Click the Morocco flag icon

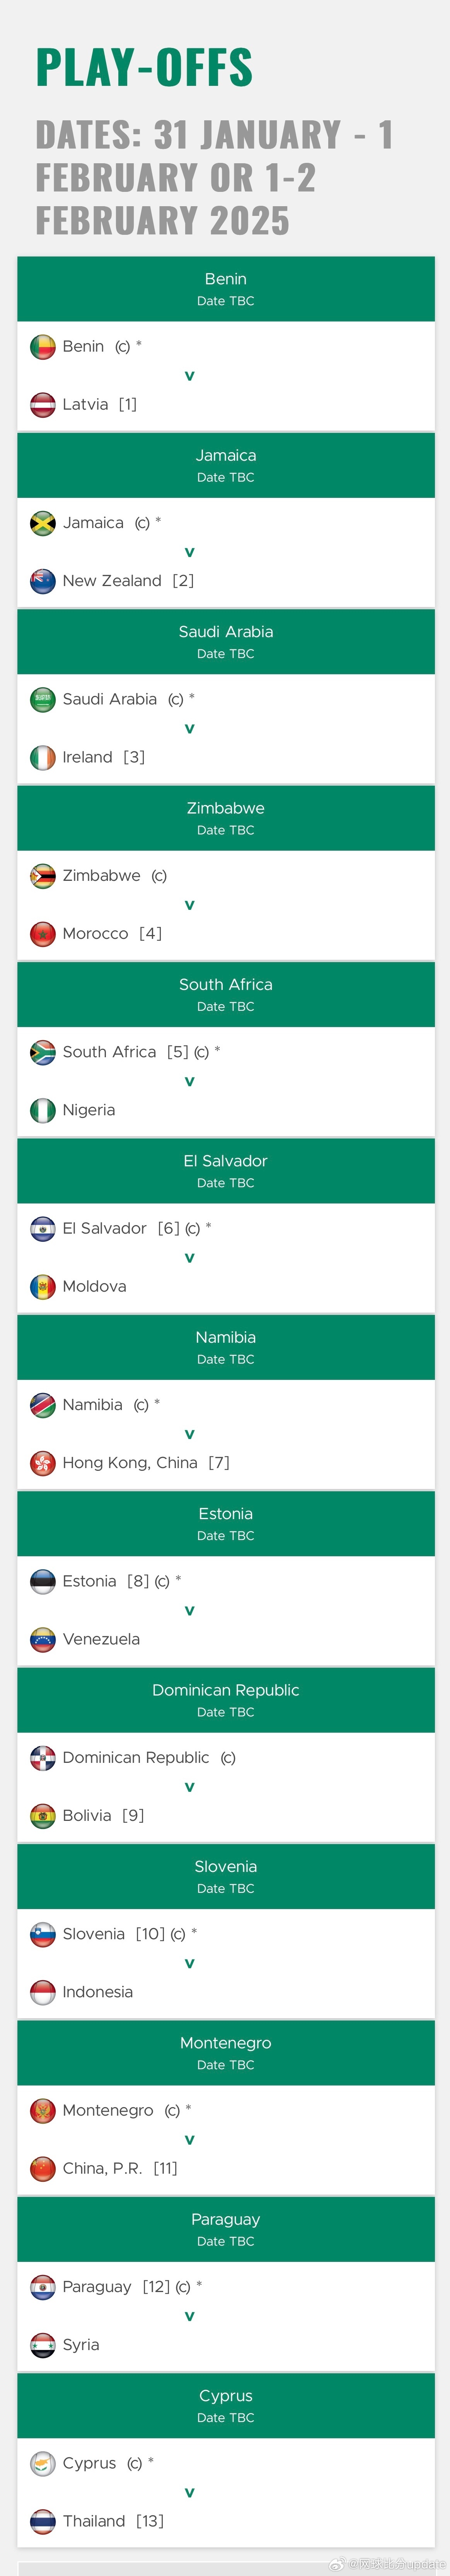tap(43, 934)
